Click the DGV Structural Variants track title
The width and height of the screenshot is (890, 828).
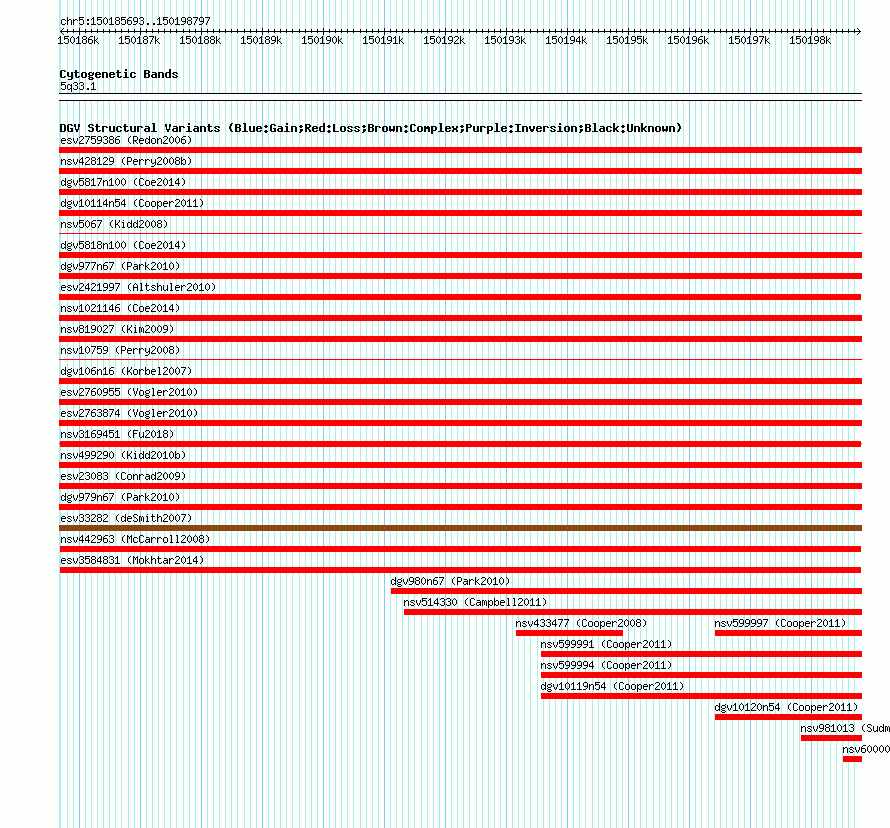point(370,128)
